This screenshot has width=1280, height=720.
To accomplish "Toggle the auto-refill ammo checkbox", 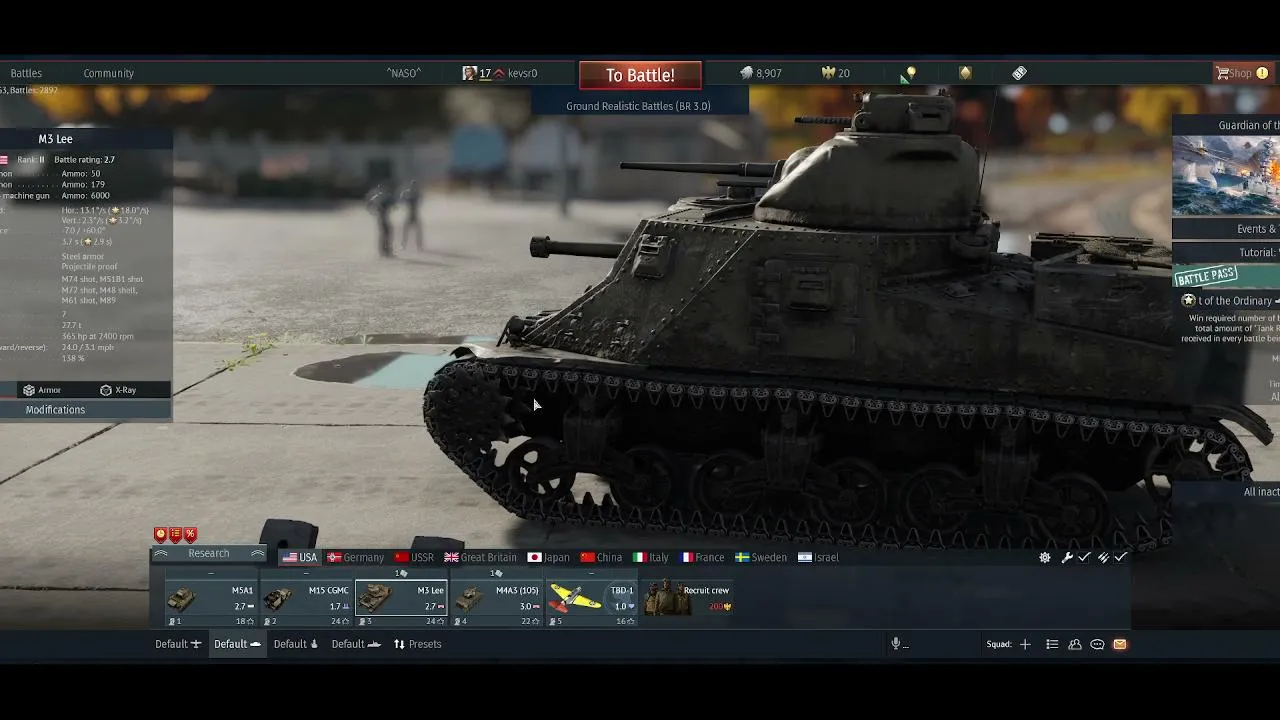I will (x=1120, y=558).
